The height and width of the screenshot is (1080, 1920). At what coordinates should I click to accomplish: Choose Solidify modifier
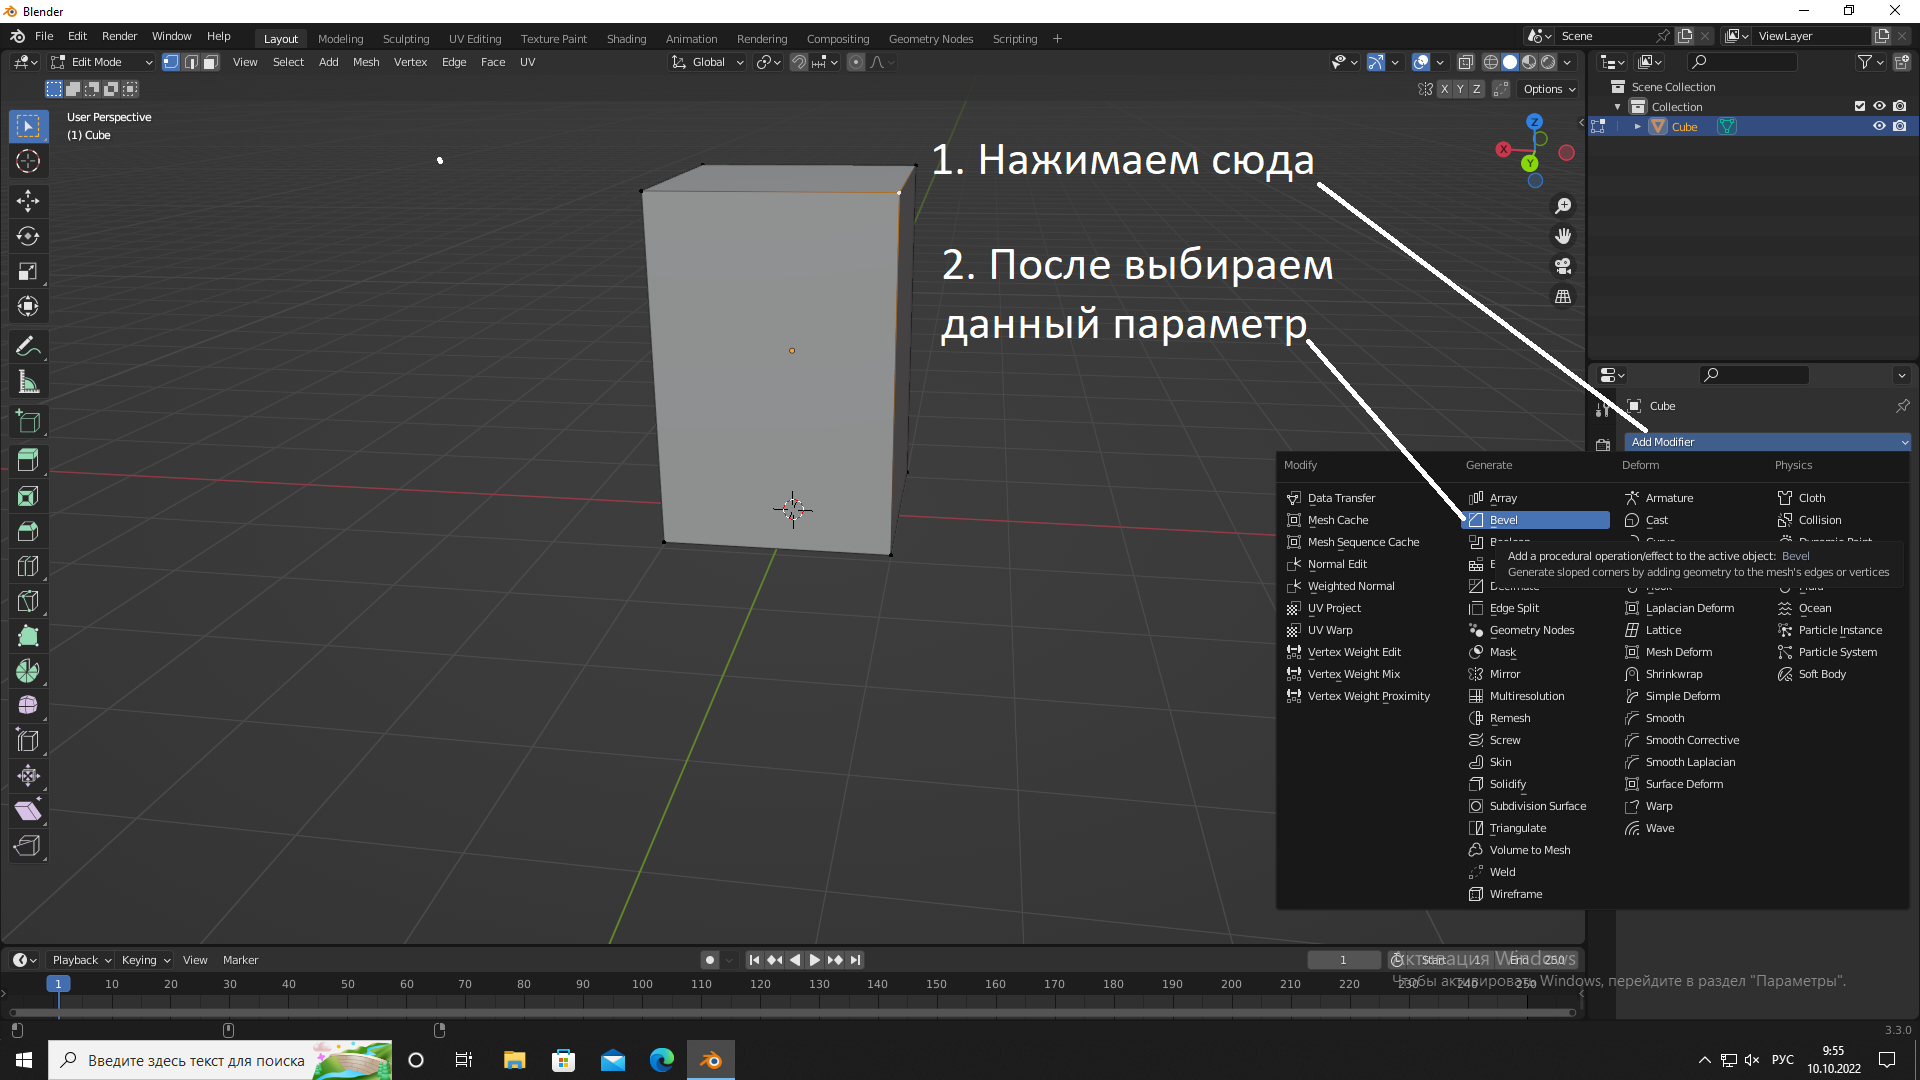pyautogui.click(x=1536, y=784)
